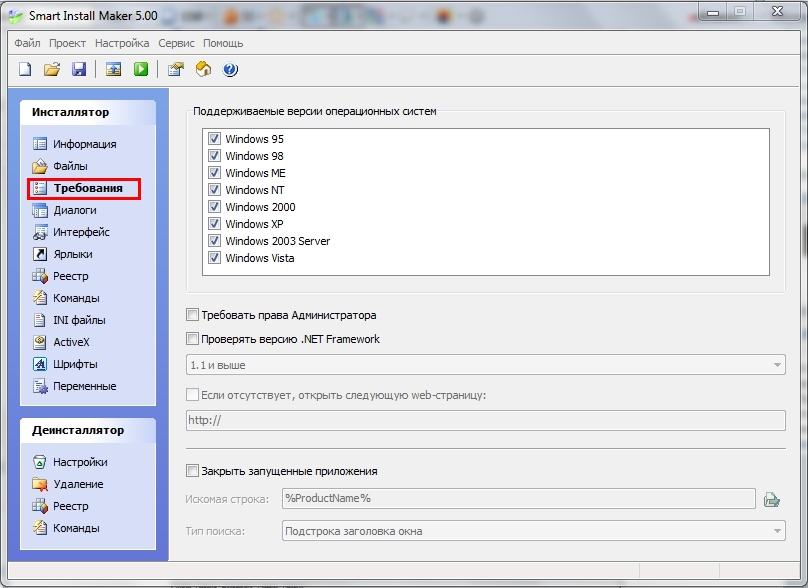Go to the Файлы section label

pyautogui.click(x=70, y=166)
